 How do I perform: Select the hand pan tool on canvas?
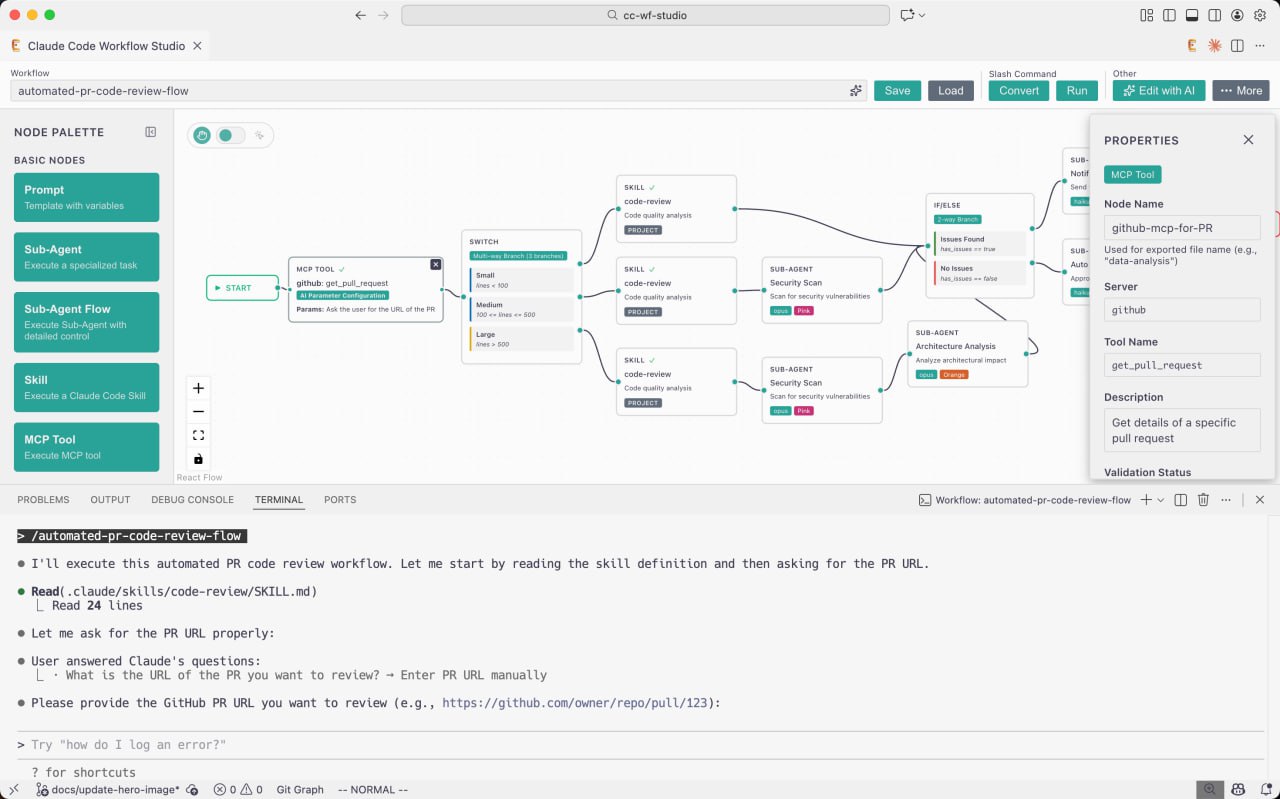click(x=202, y=135)
